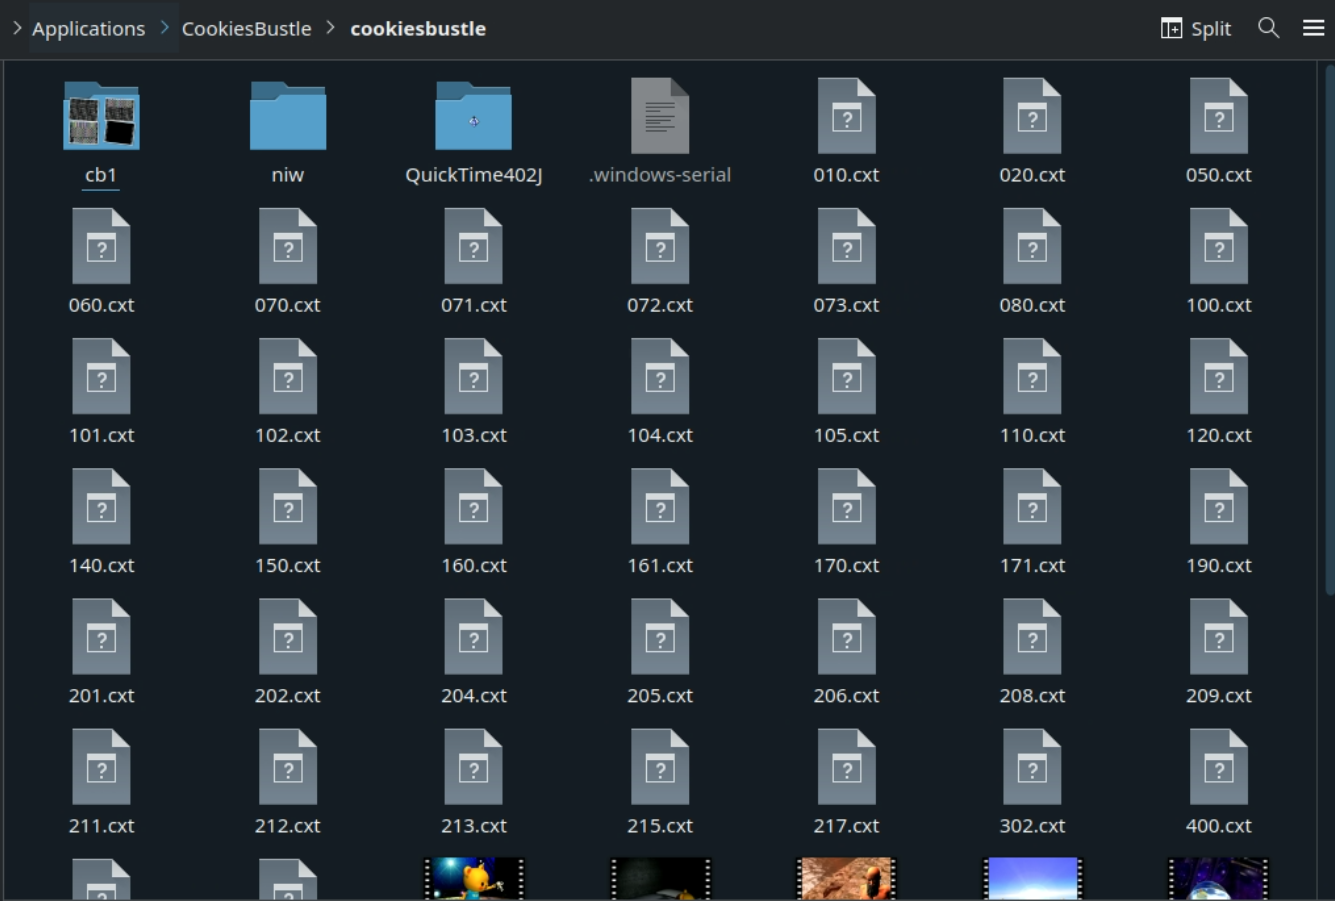Select the 161.cxt file icon

coord(660,507)
